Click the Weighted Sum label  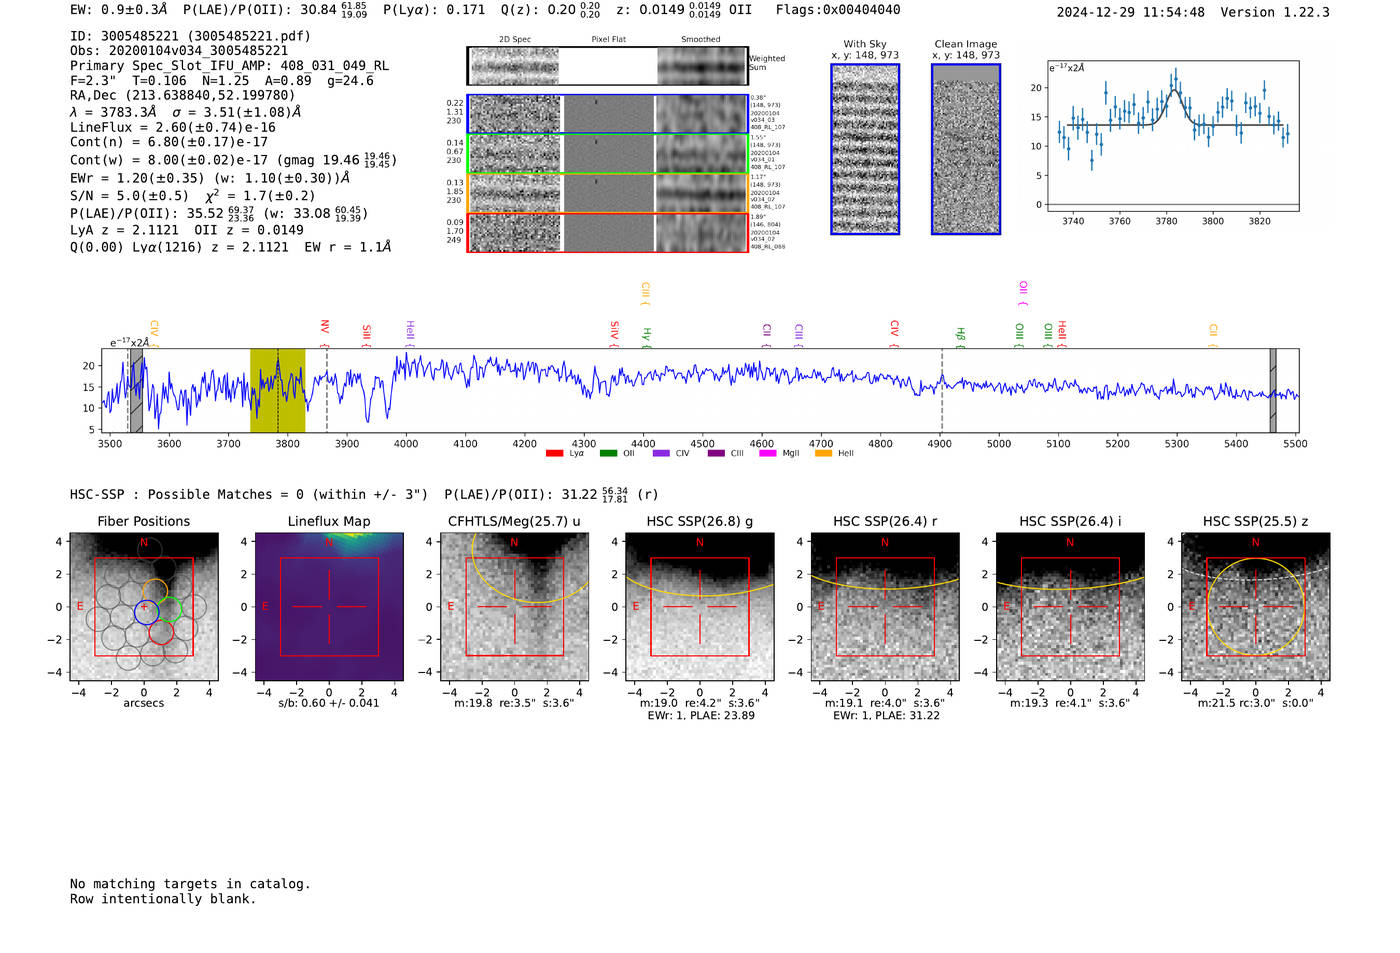pyautogui.click(x=767, y=63)
